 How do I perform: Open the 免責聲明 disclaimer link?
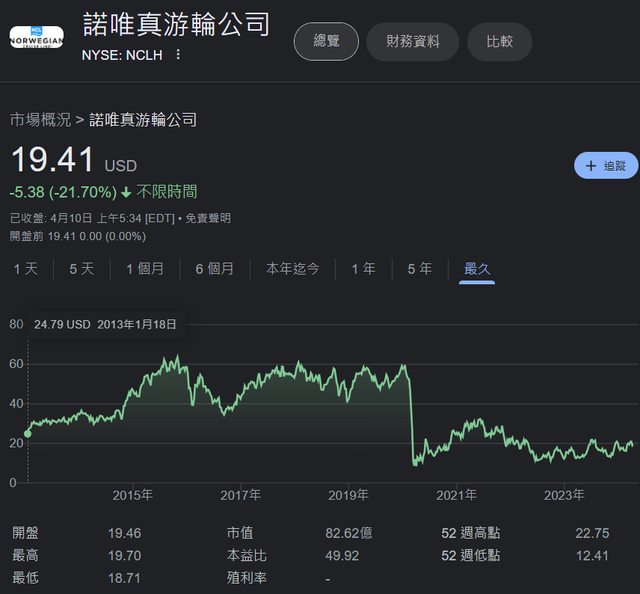210,218
